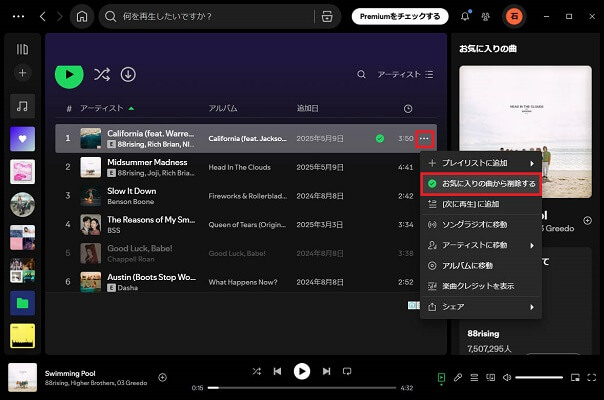The image size is (604, 400).
Task: Open the アーティスト sort order dropdown
Action: [405, 74]
